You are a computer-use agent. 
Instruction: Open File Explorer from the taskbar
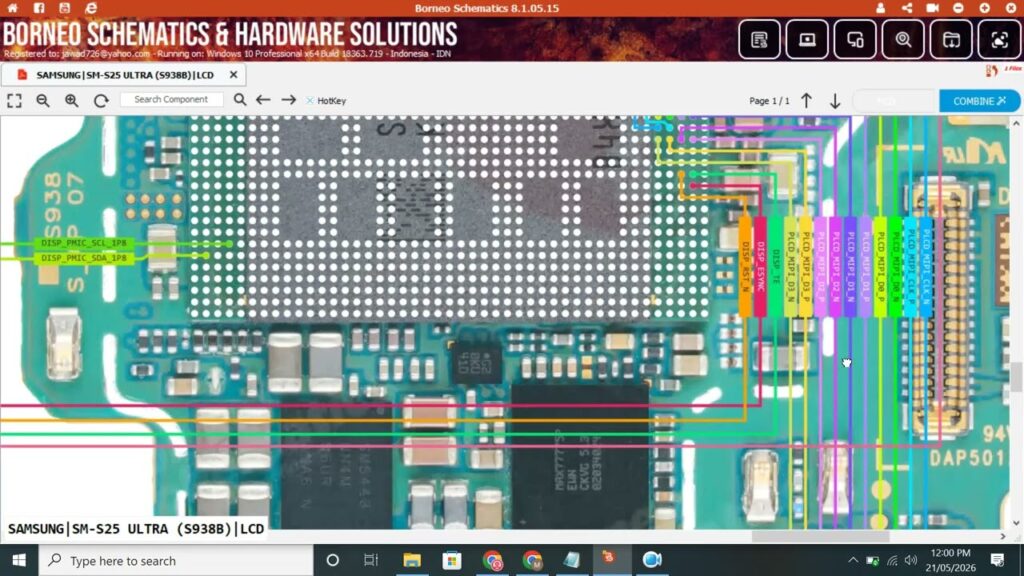[411, 560]
